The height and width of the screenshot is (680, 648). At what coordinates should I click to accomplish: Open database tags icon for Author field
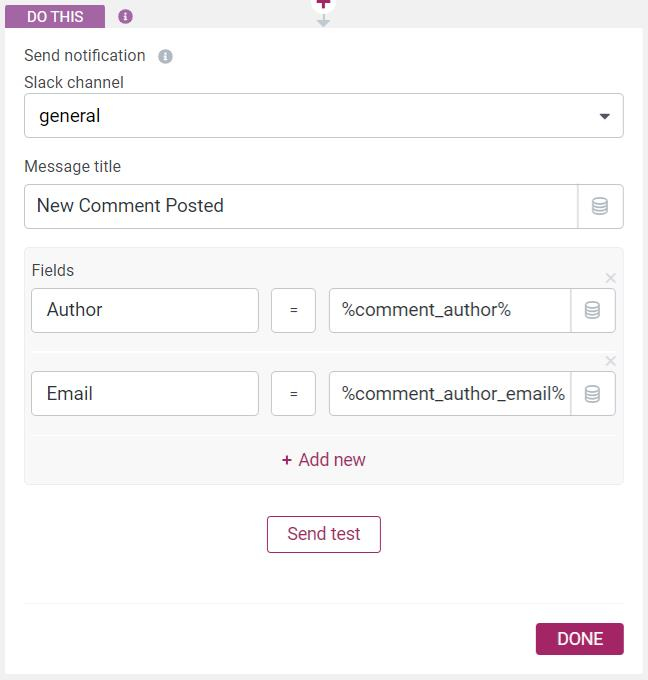pyautogui.click(x=592, y=310)
